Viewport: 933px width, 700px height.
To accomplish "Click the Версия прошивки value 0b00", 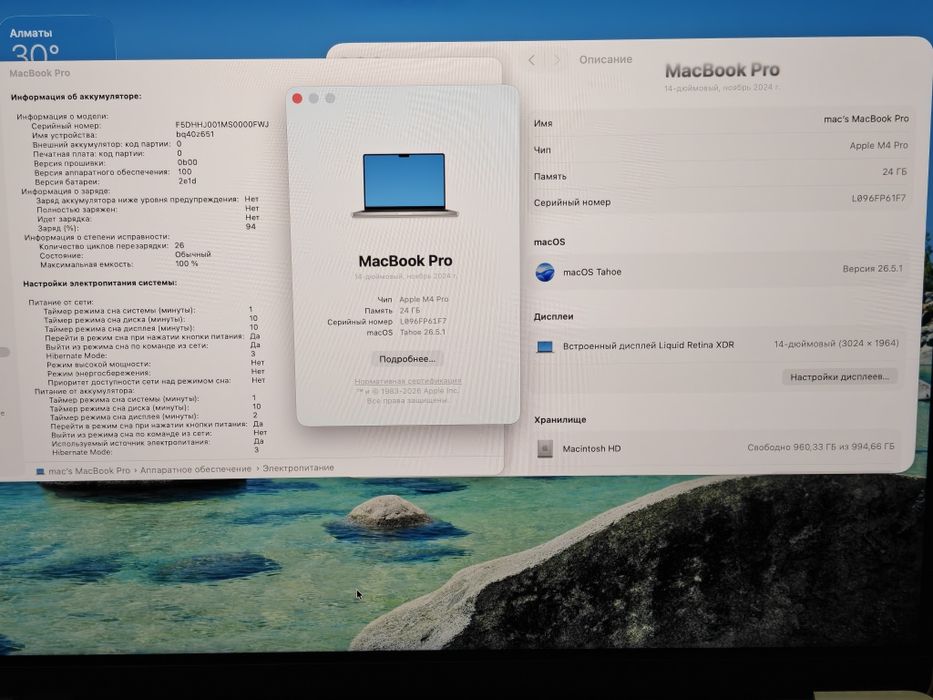I will (187, 162).
